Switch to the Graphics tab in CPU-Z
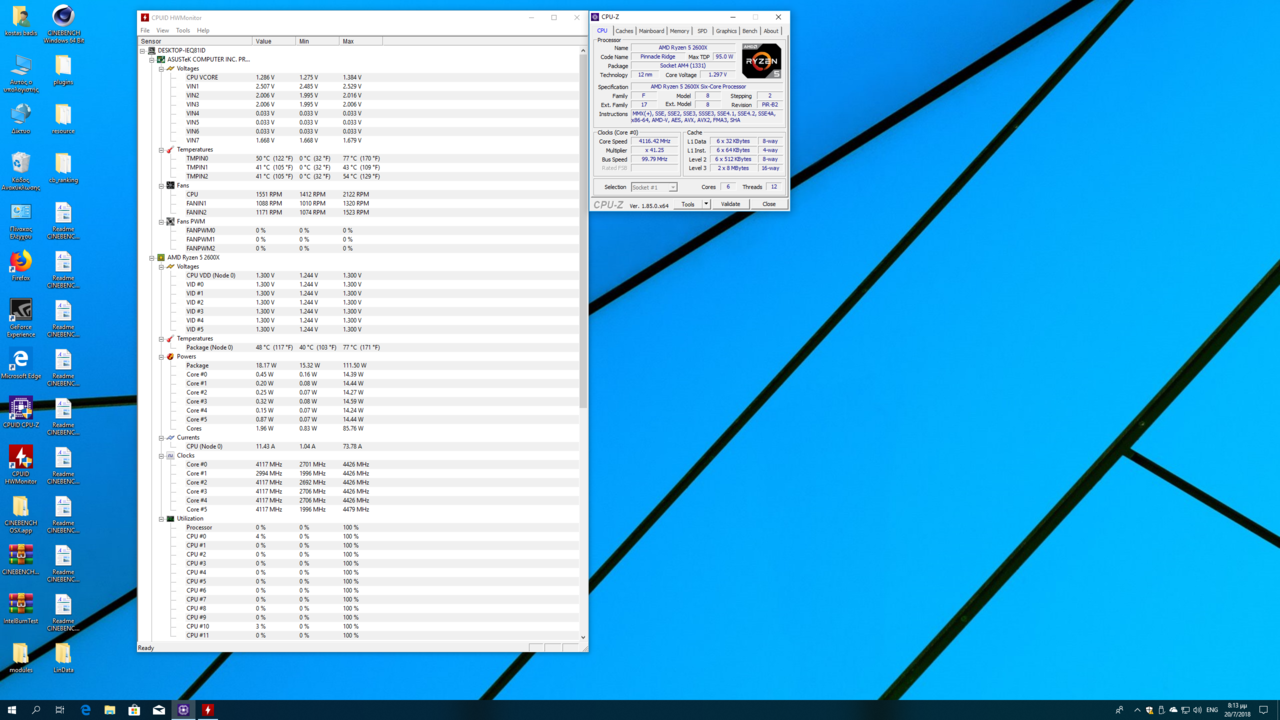This screenshot has width=1280, height=720. point(726,31)
